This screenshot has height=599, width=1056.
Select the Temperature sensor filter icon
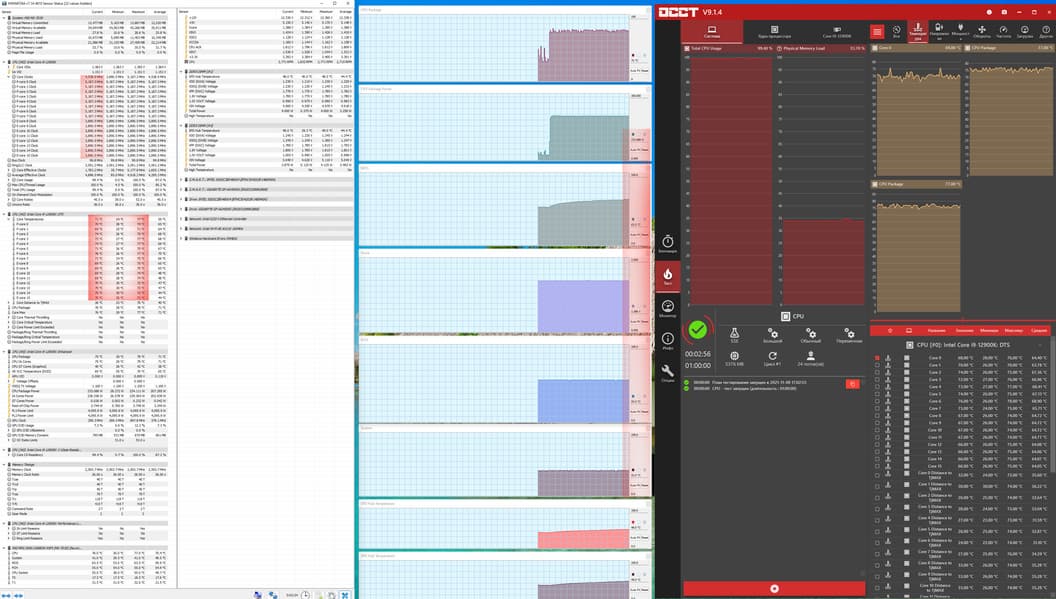coord(917,32)
